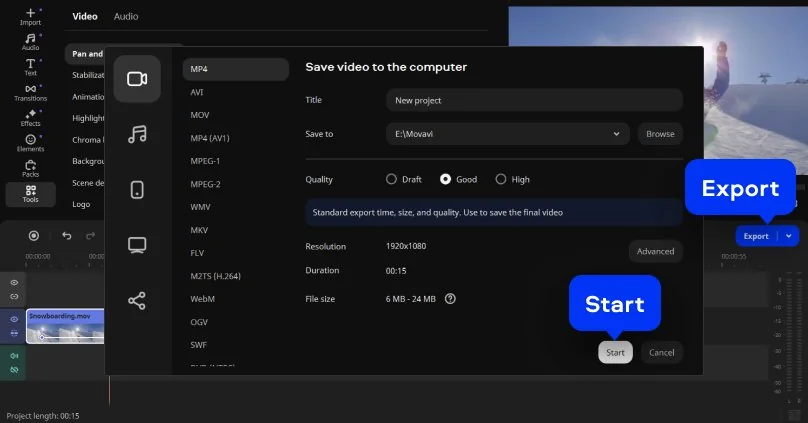Select Draft quality option
Image resolution: width=808 pixels, height=423 pixels.
coord(391,179)
